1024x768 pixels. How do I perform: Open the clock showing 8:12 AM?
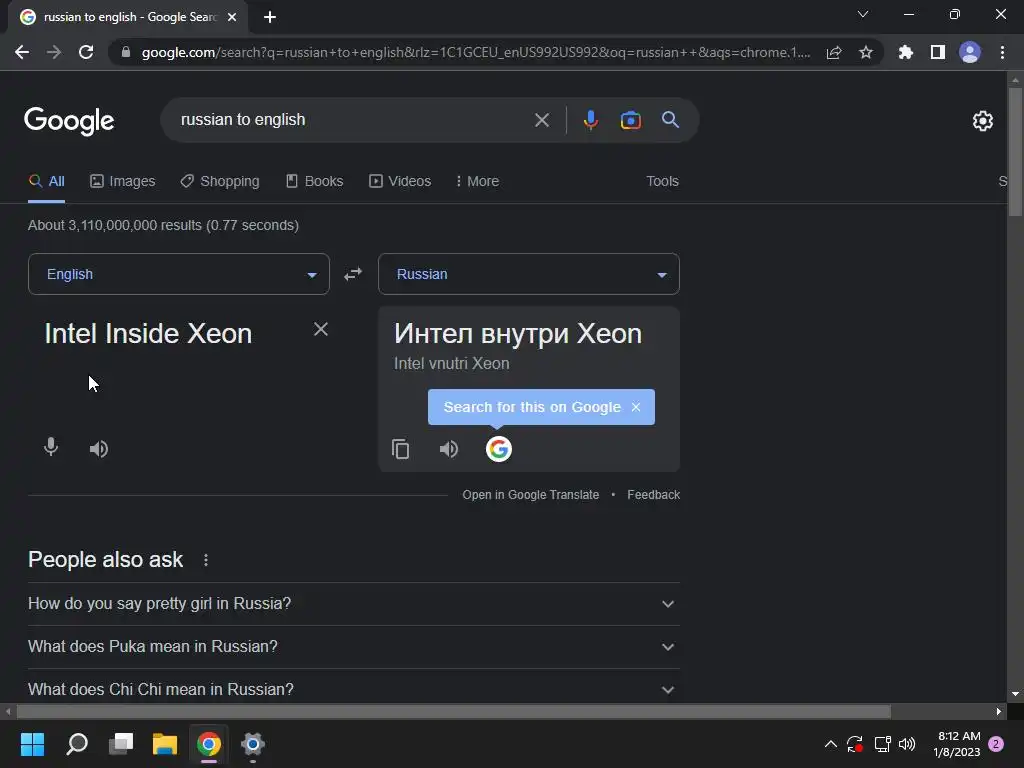[x=957, y=744]
